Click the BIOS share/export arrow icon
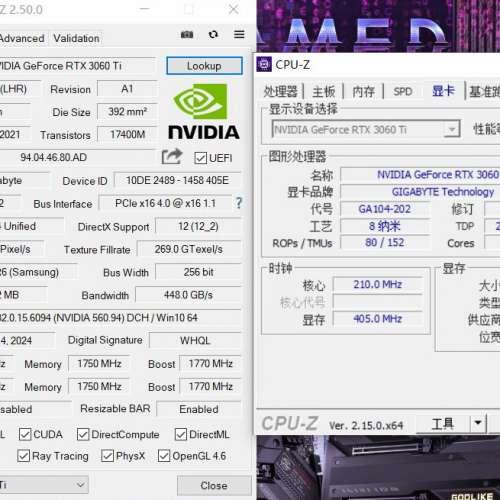 pos(172,156)
